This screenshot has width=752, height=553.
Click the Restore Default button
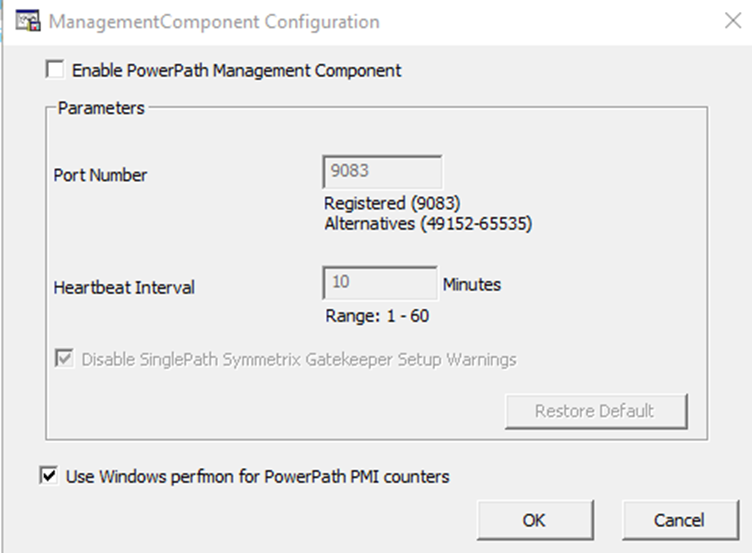596,411
